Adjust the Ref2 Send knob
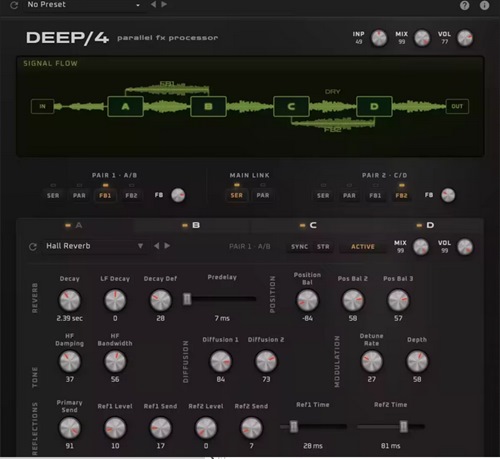 251,428
